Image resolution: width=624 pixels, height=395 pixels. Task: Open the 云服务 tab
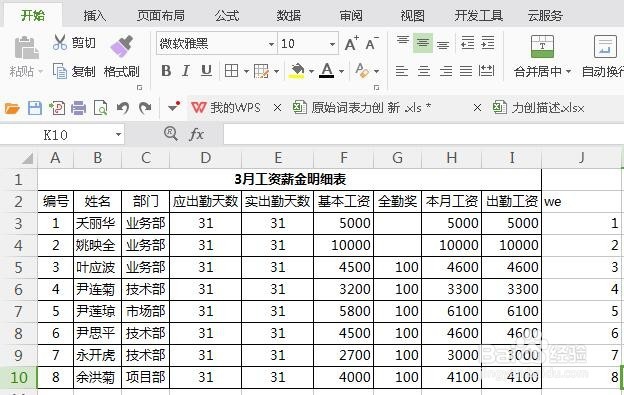[x=545, y=16]
